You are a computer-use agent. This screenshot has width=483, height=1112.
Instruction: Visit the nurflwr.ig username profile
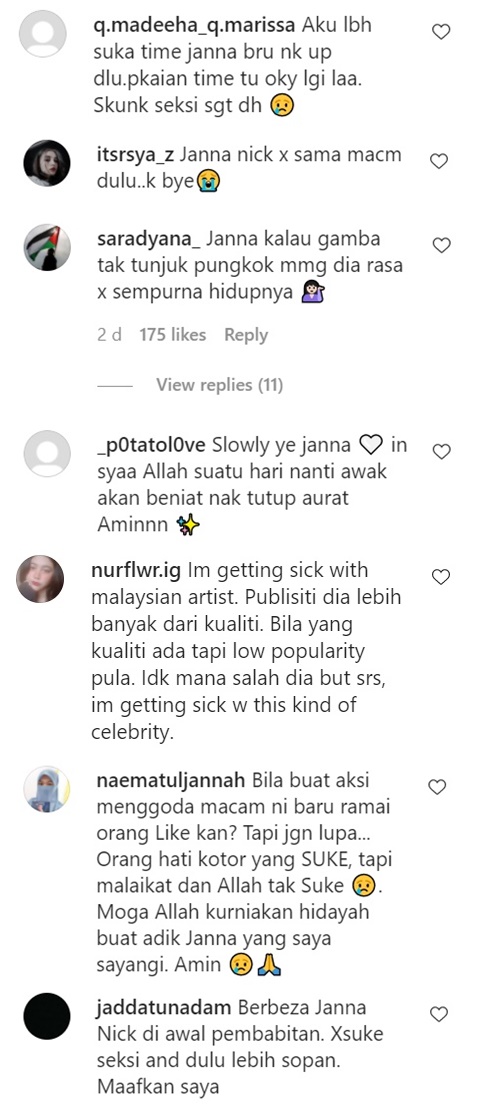click(x=136, y=571)
